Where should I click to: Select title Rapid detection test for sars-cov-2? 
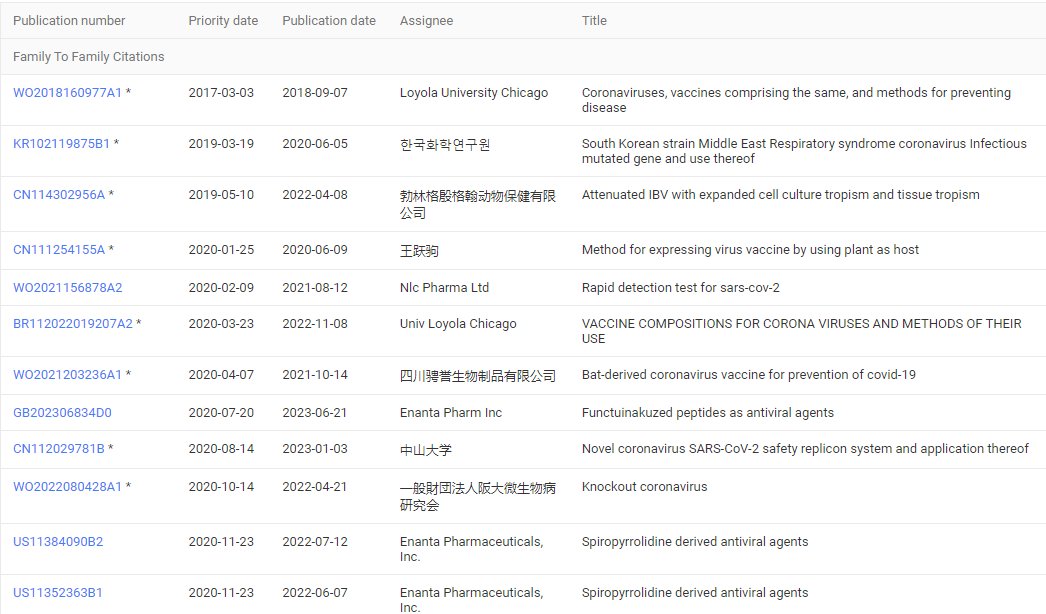pyautogui.click(x=680, y=288)
